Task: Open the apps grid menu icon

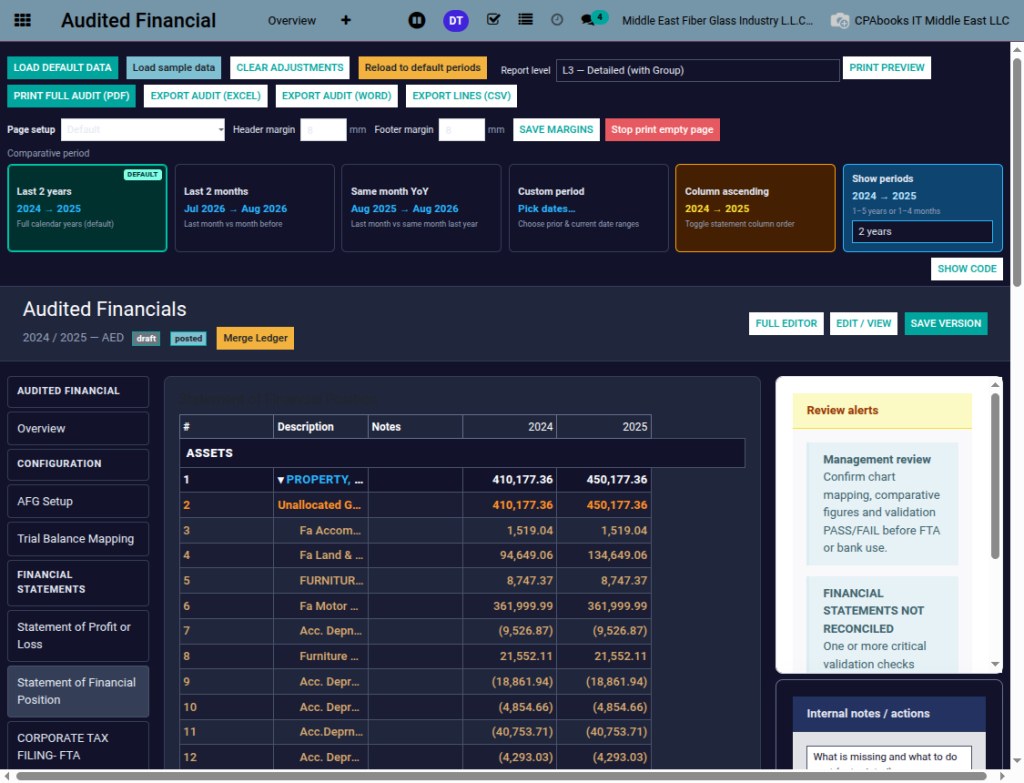Action: tap(22, 20)
